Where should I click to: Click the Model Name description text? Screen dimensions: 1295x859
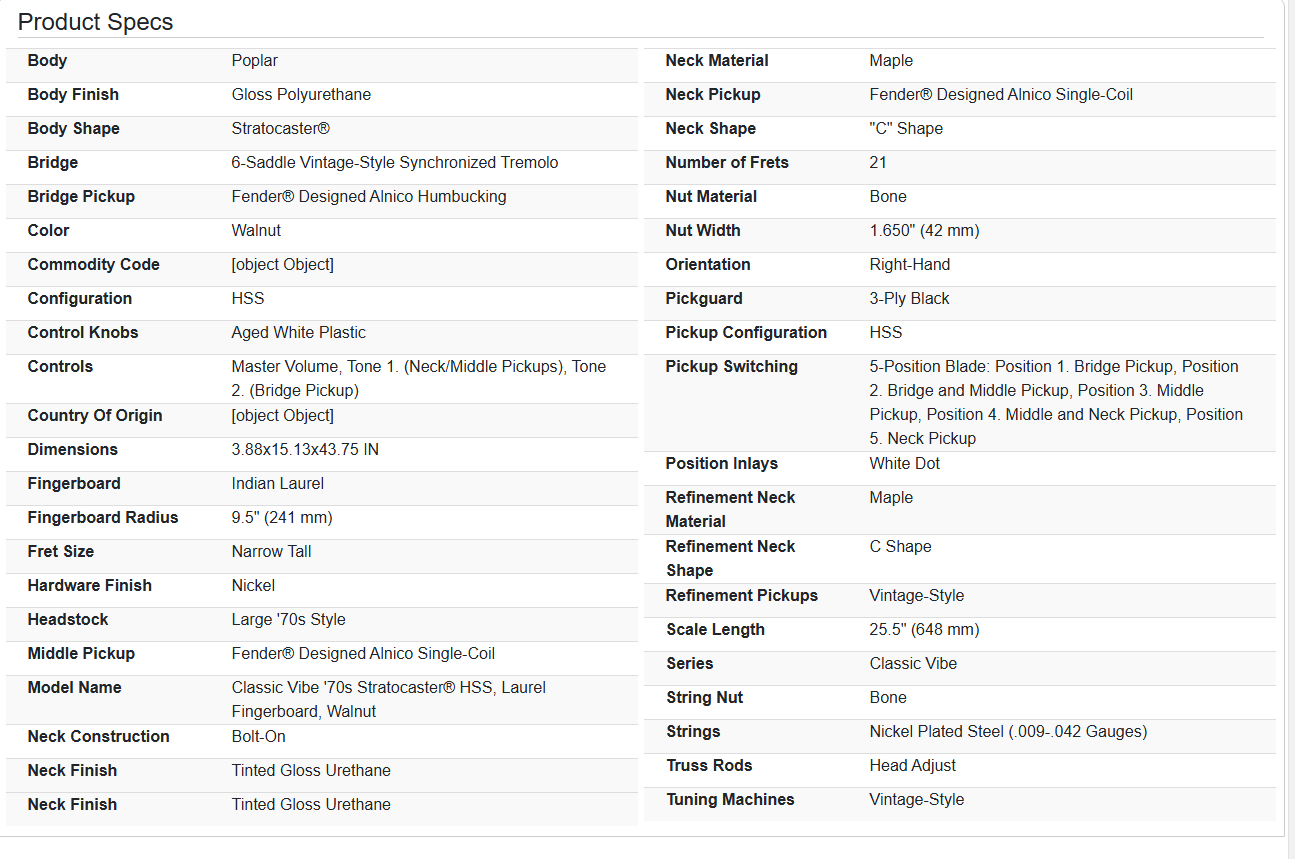click(x=389, y=700)
